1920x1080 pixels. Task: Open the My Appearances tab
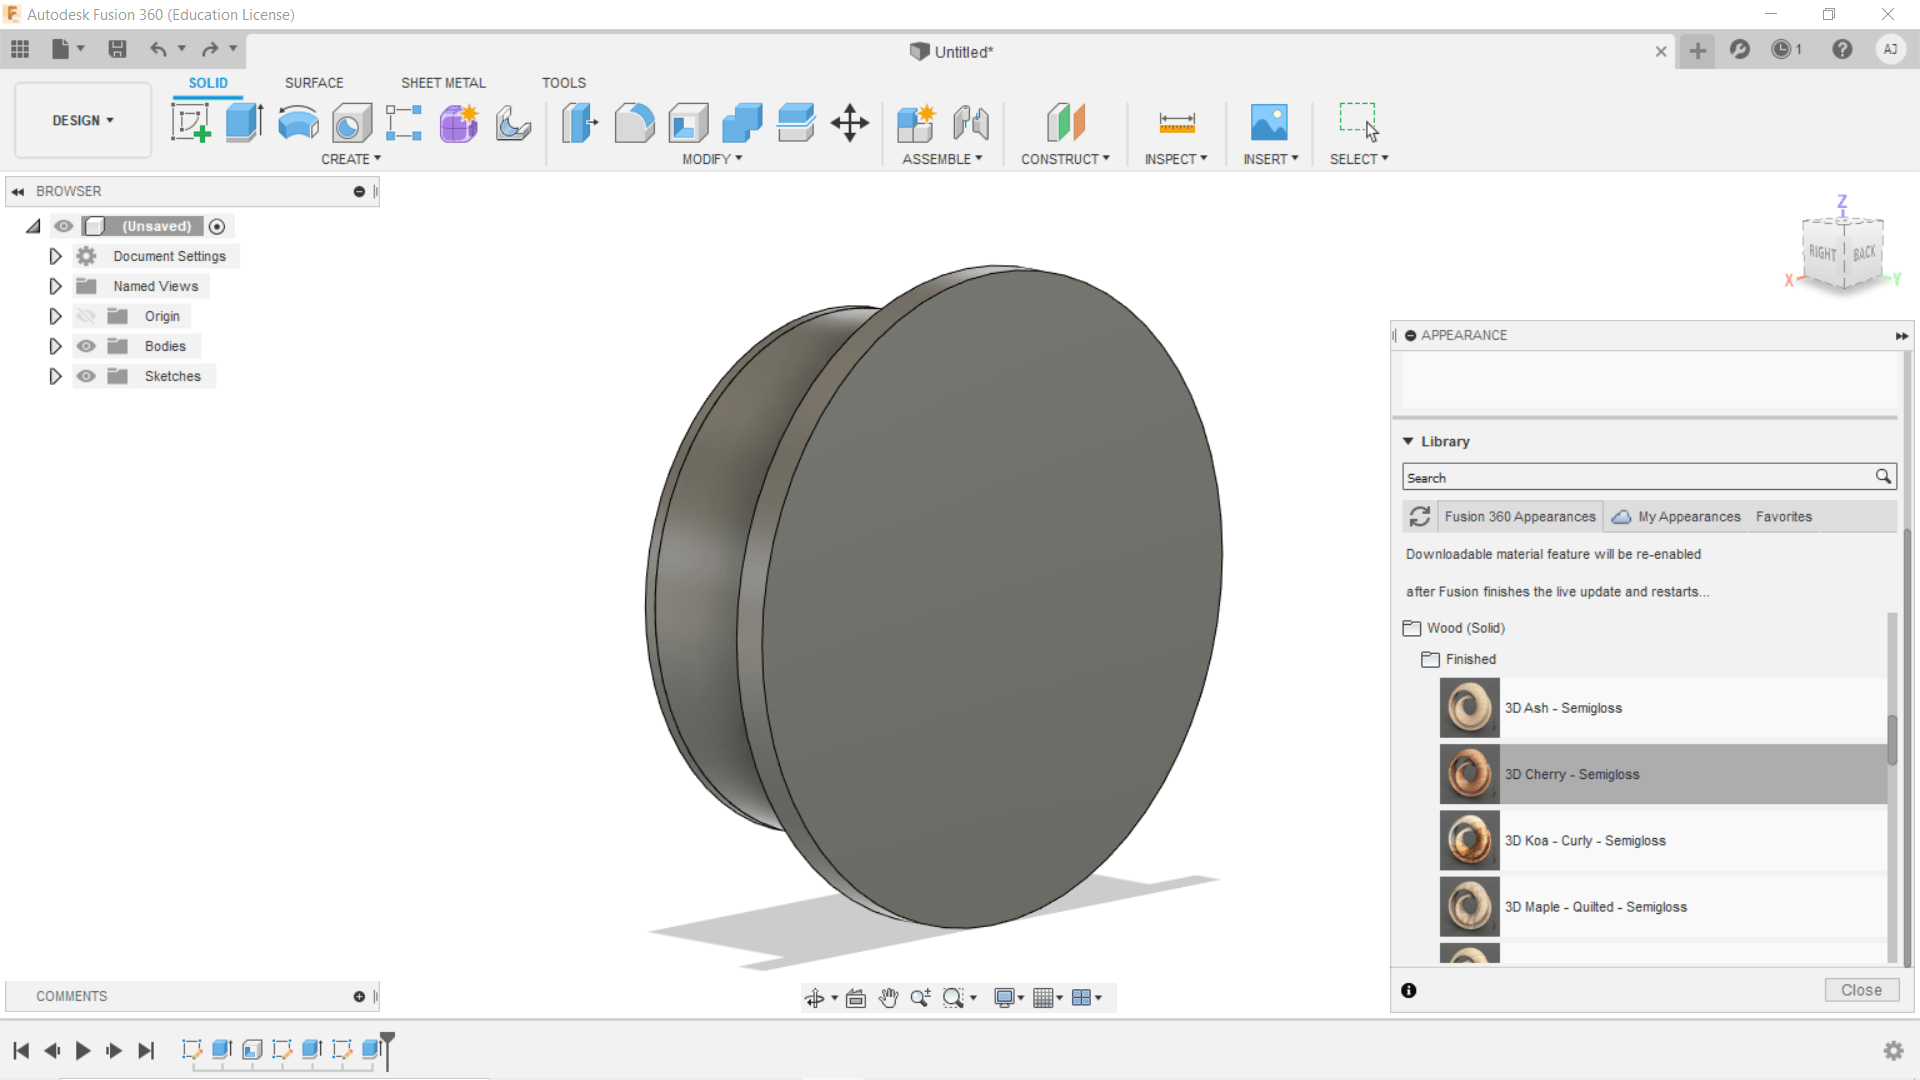1688,517
